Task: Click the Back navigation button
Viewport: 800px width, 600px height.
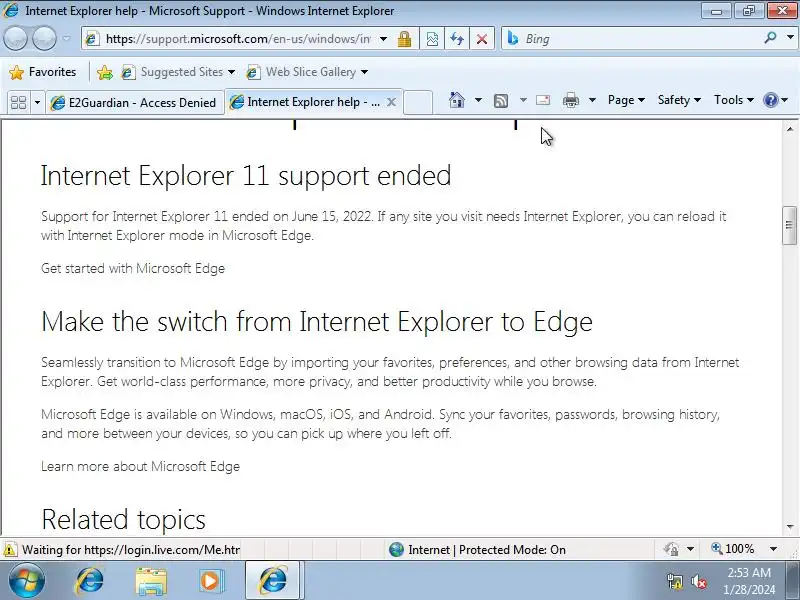Action: click(15, 38)
